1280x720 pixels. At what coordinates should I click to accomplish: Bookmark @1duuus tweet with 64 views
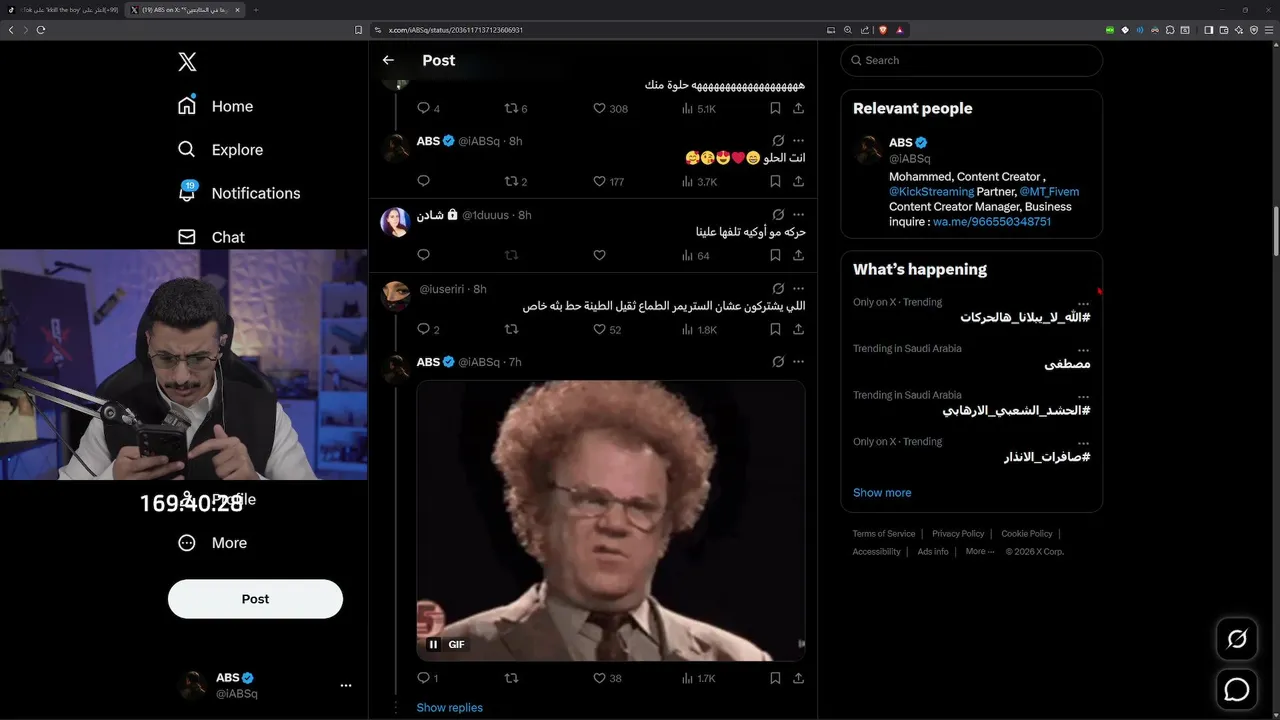click(x=775, y=255)
